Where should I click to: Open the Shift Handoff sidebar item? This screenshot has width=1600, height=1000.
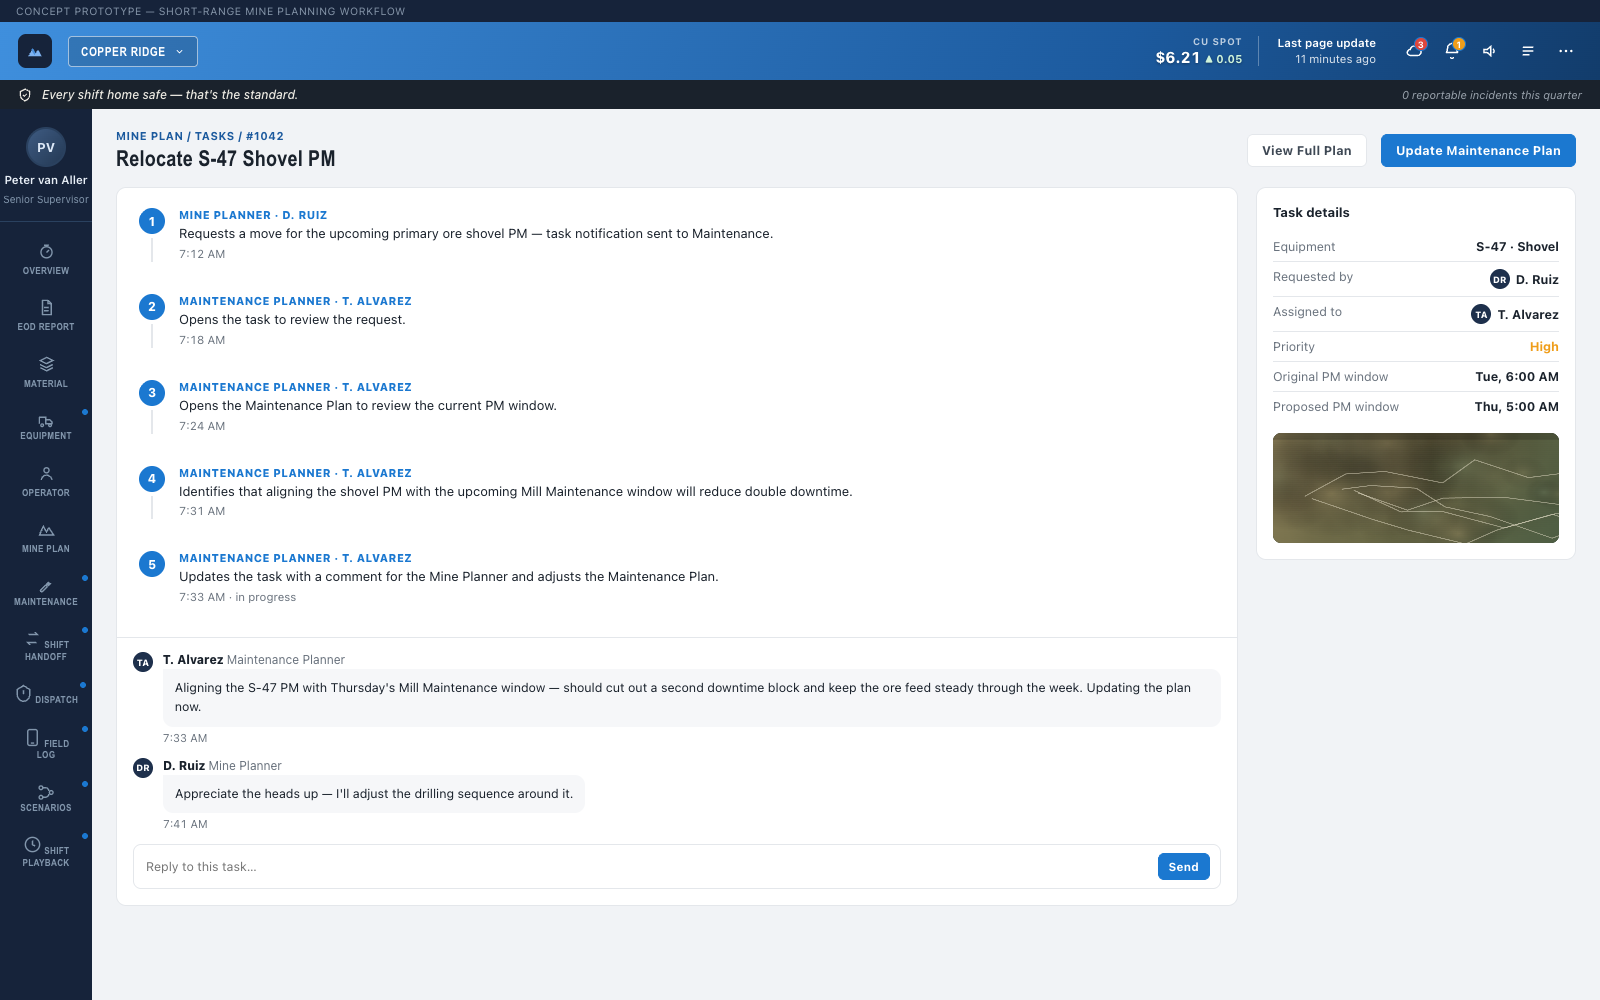coord(46,646)
